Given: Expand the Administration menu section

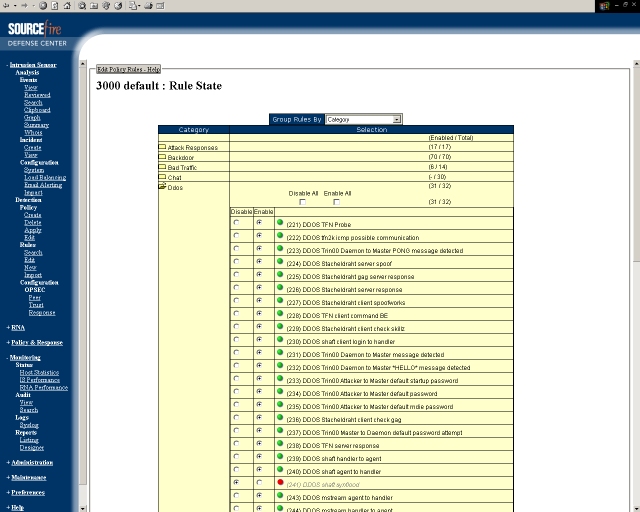Looking at the screenshot, I should pyautogui.click(x=30, y=463).
